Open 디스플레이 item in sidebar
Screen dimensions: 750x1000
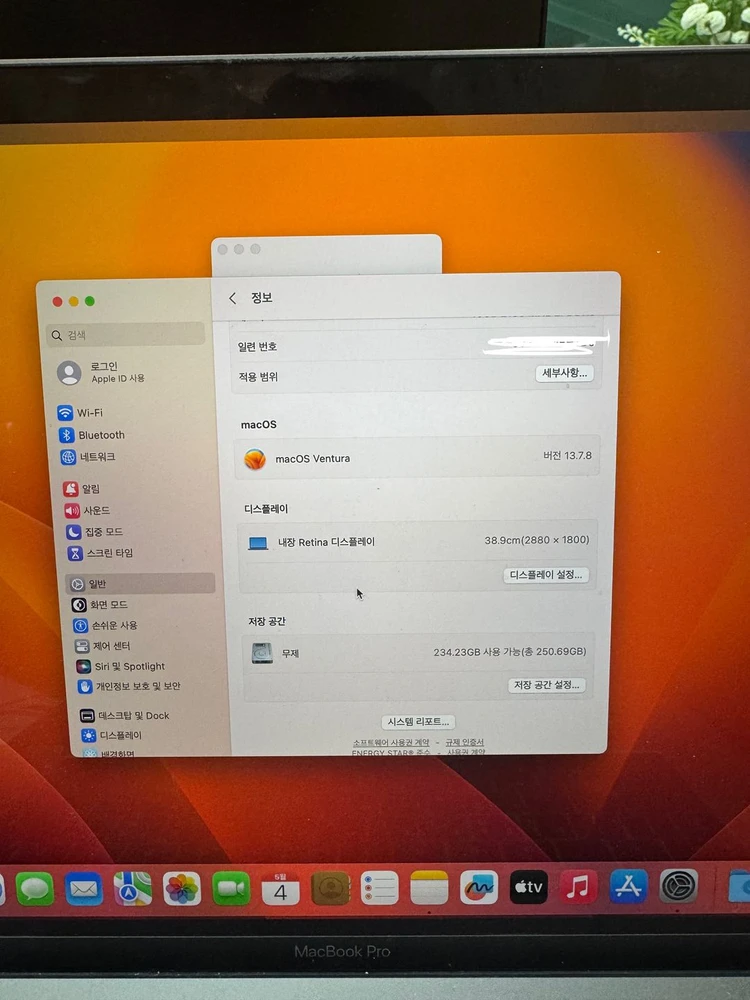[112, 735]
